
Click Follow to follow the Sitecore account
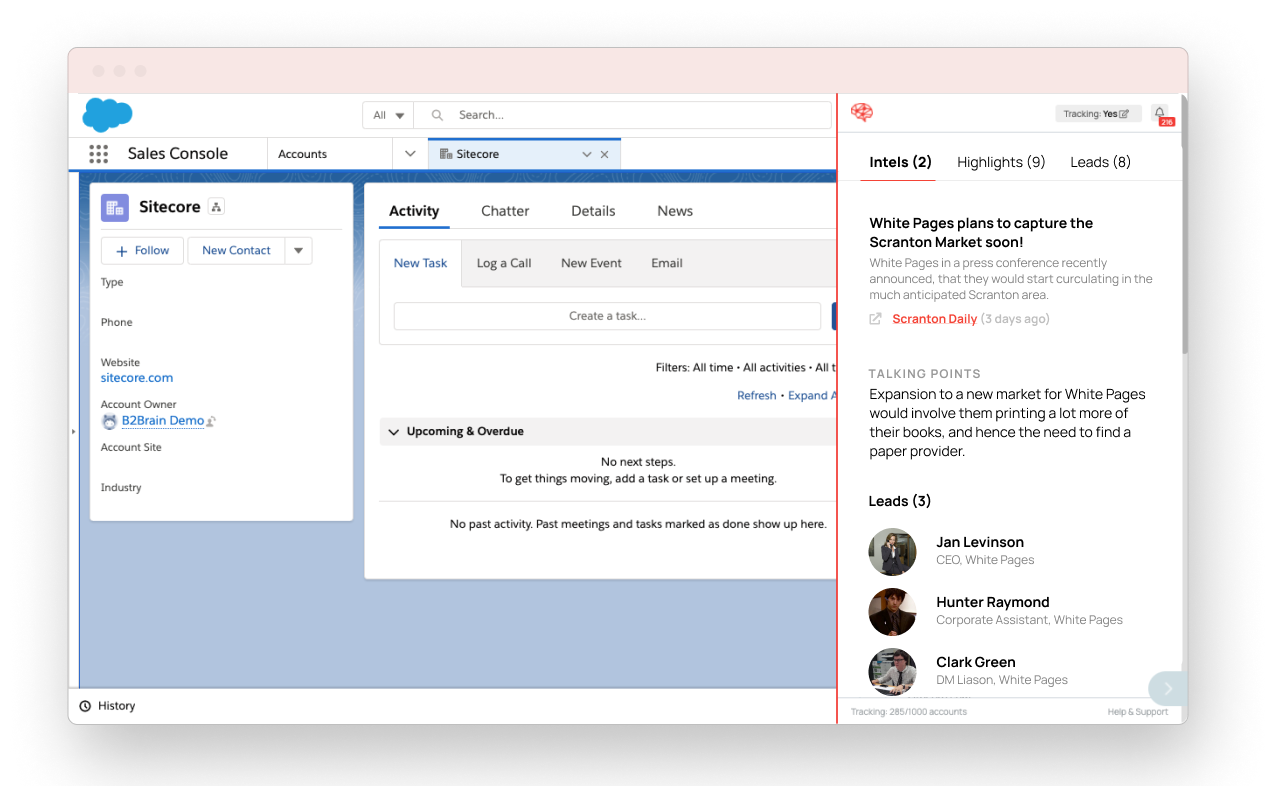point(141,250)
